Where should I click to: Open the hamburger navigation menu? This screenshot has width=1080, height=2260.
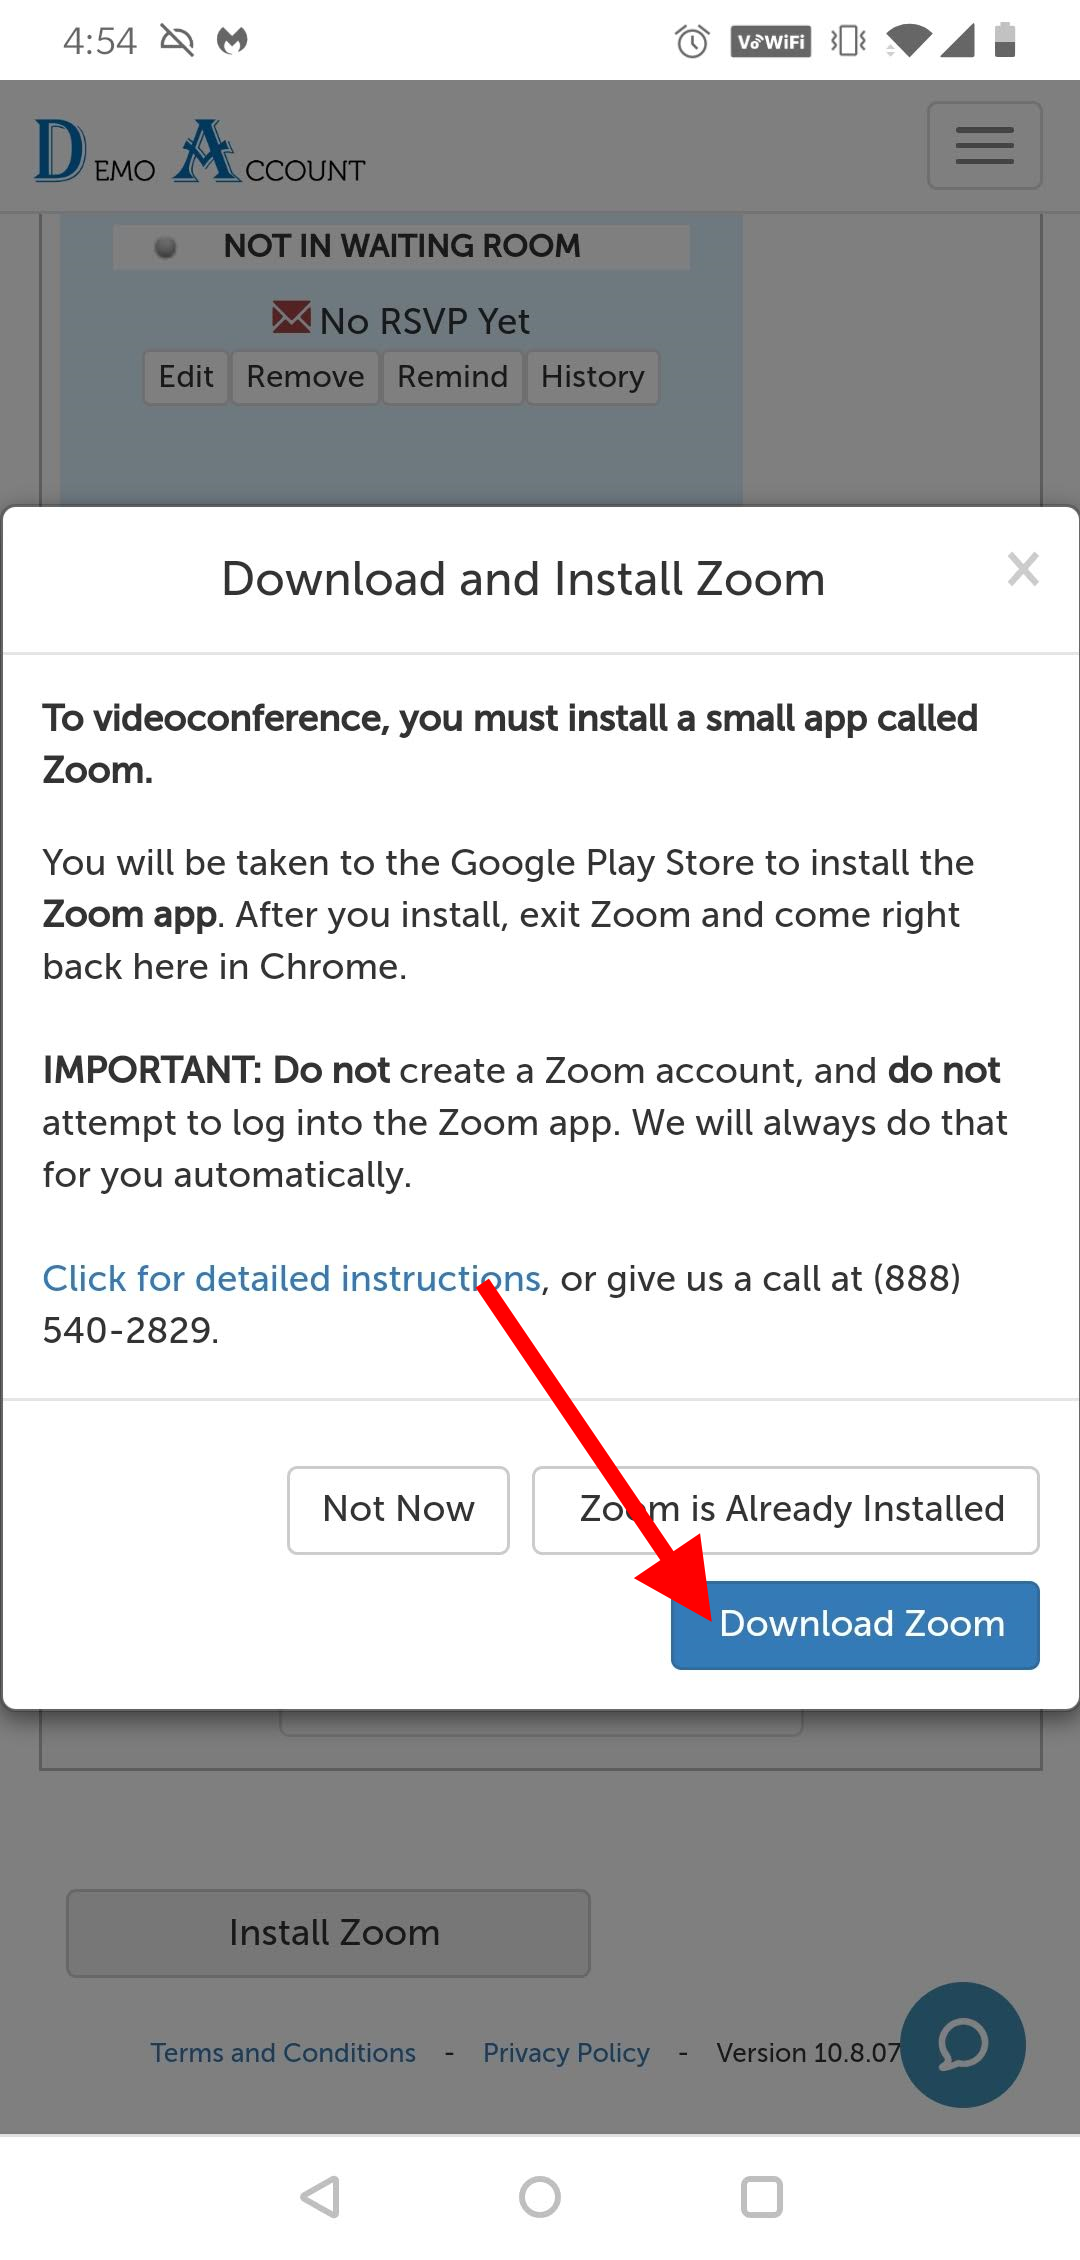click(x=984, y=146)
